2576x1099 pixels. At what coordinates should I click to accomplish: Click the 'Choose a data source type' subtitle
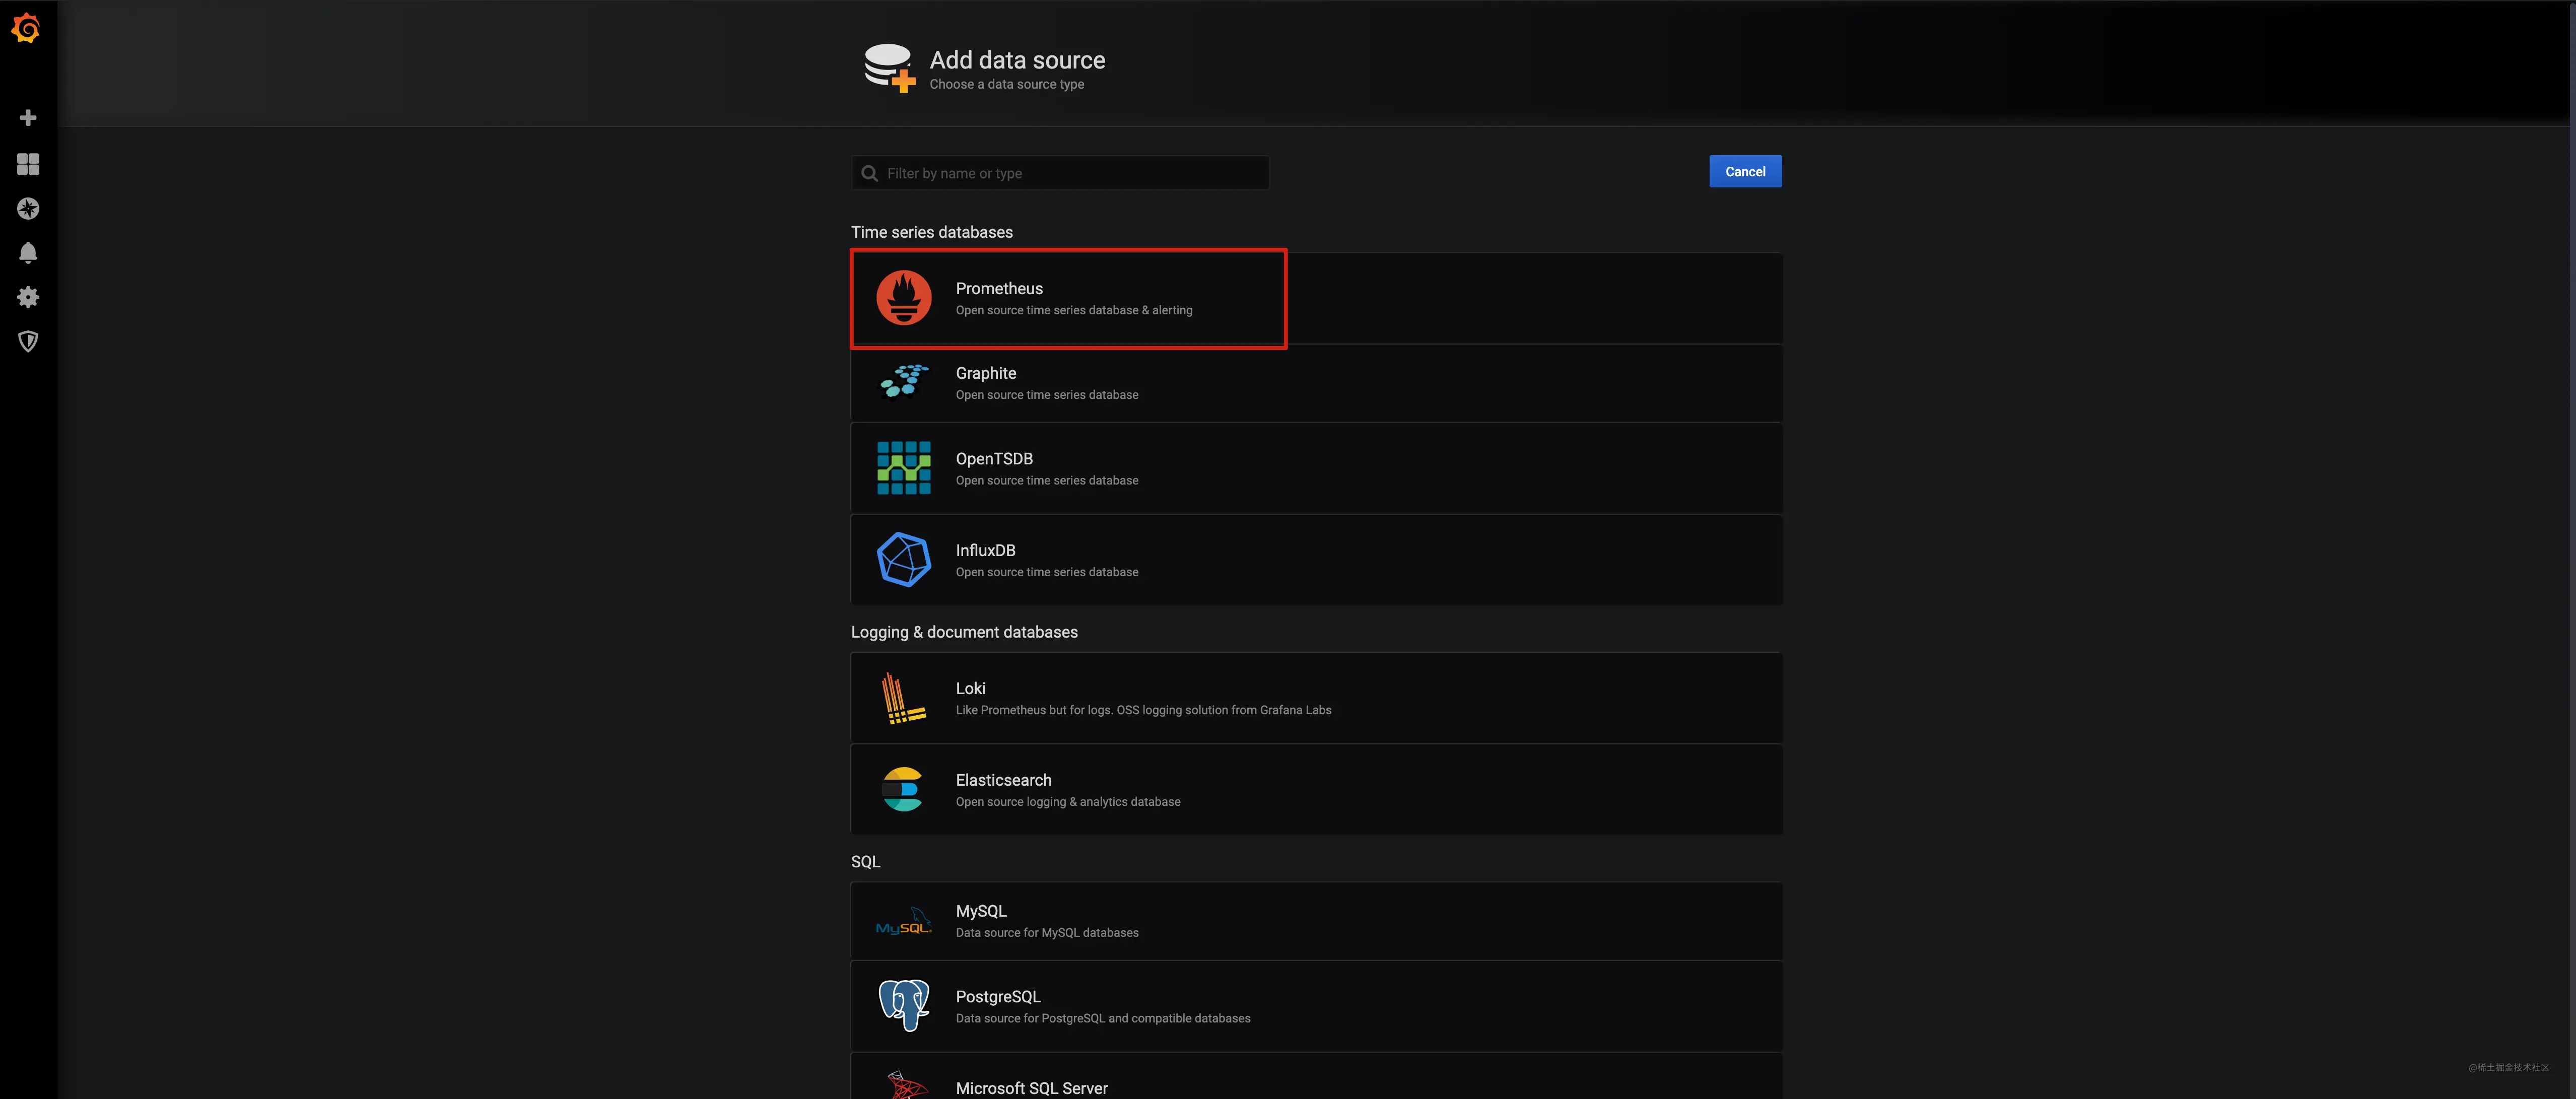pos(1006,84)
